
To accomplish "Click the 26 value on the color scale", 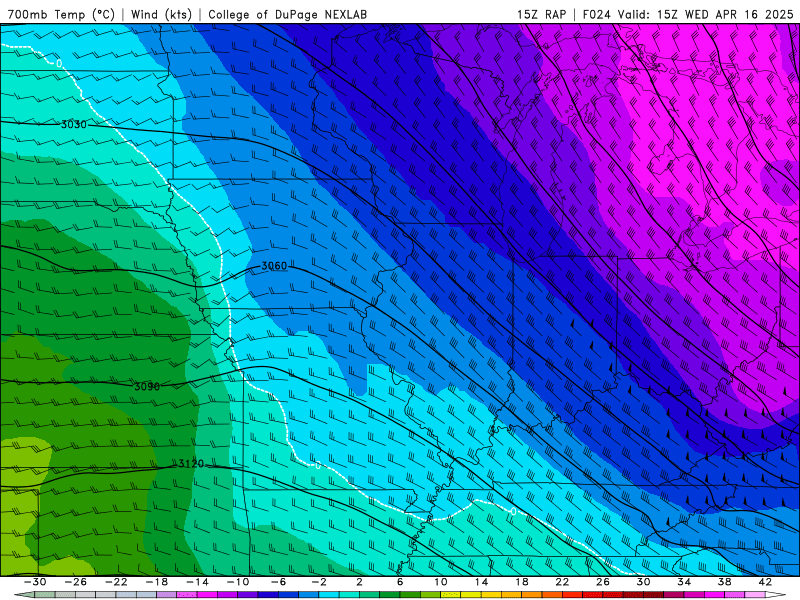I will [603, 582].
